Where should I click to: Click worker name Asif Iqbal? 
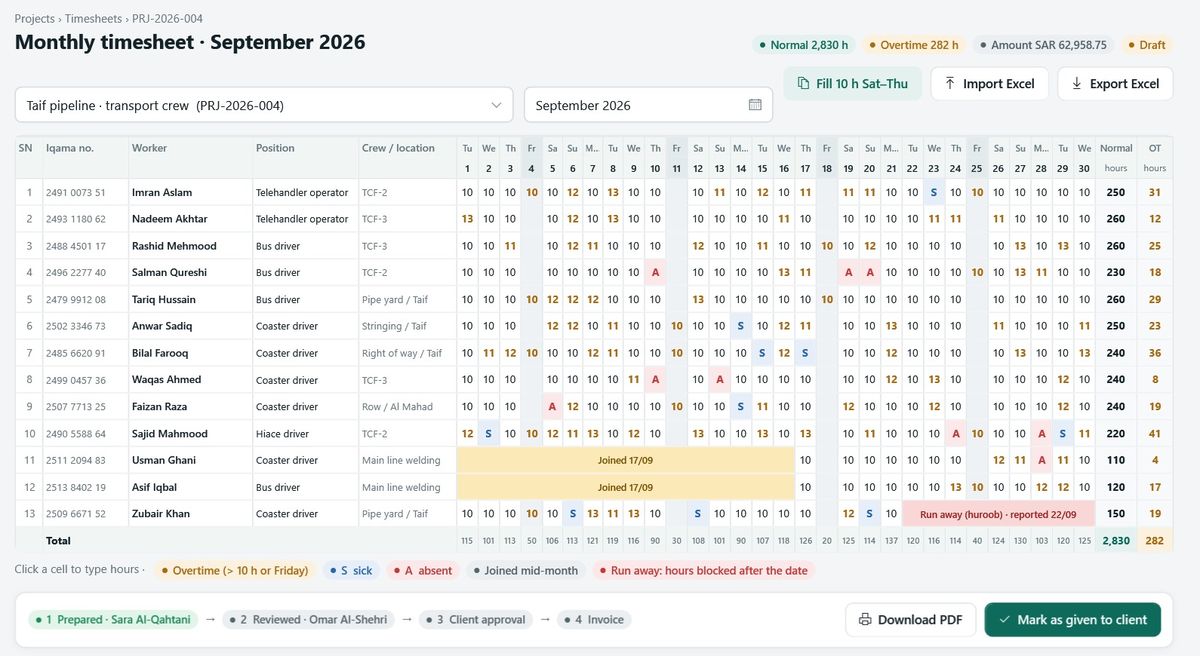(x=157, y=487)
